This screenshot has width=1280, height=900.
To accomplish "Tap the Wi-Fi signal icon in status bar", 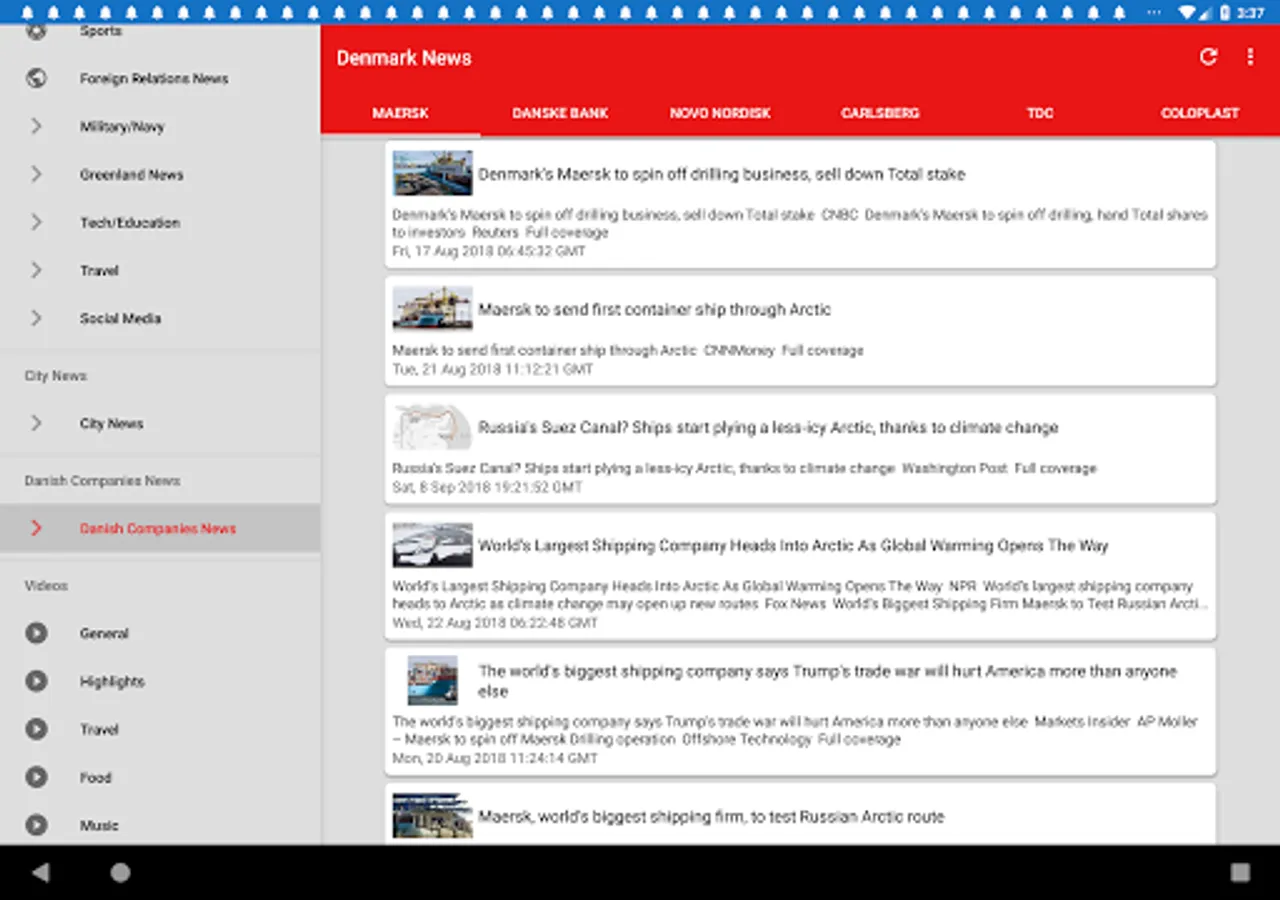I will click(1188, 12).
